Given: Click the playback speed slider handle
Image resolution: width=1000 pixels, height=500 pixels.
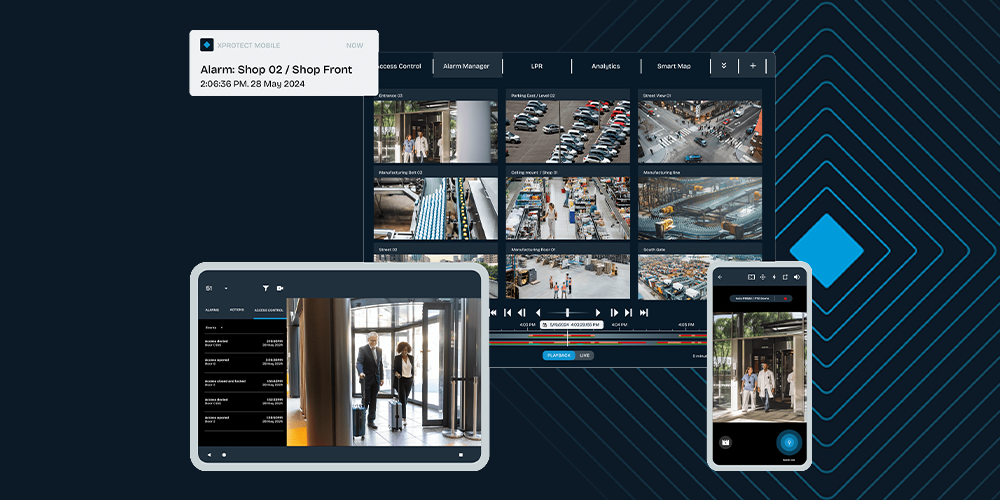Looking at the screenshot, I should 567,312.
